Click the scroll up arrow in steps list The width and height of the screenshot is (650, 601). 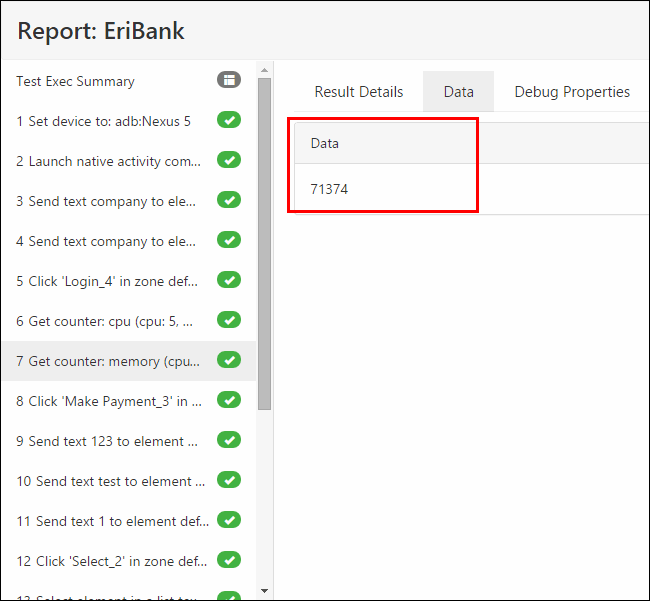click(x=264, y=70)
